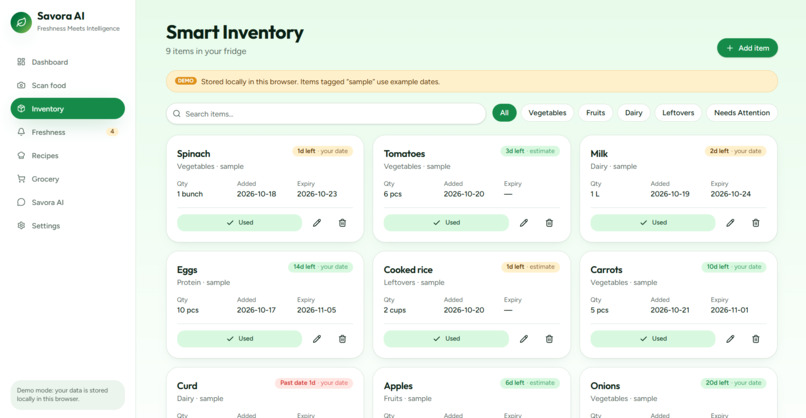The image size is (806, 418).
Task: Filter by Fruits
Action: click(595, 113)
